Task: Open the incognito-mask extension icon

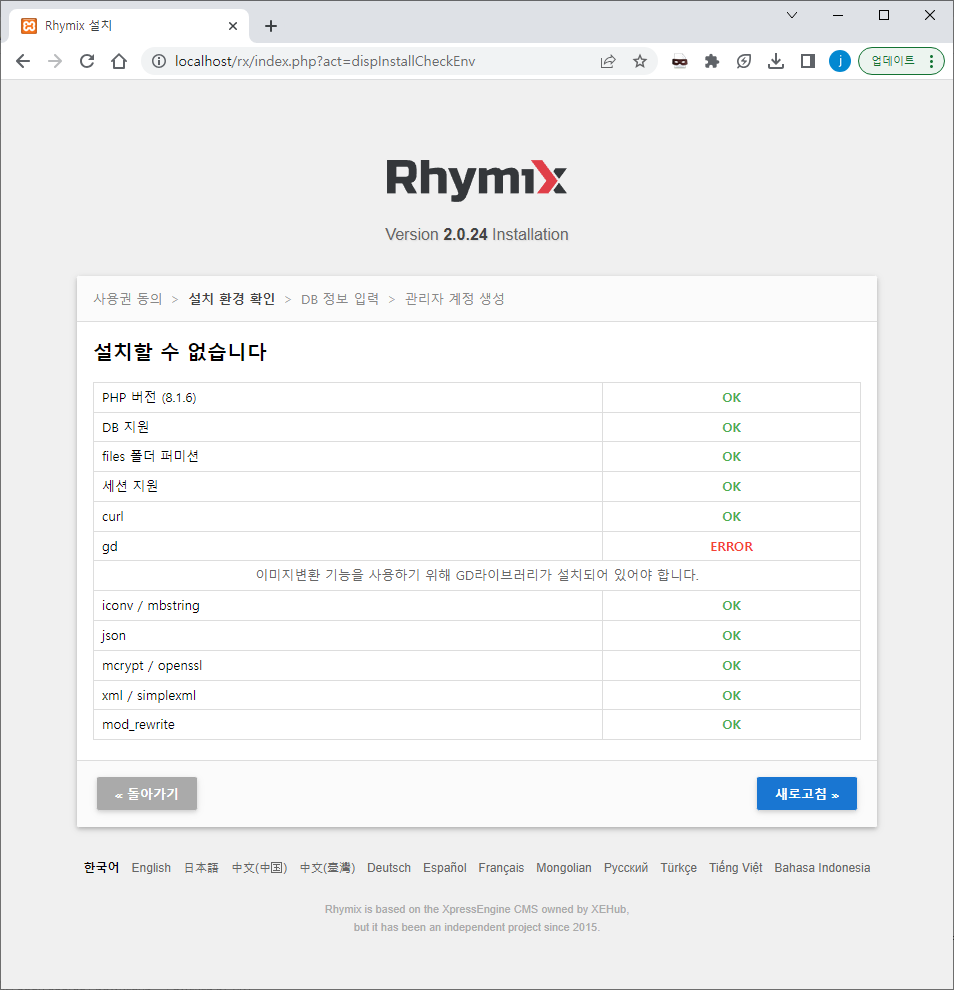Action: [x=679, y=61]
